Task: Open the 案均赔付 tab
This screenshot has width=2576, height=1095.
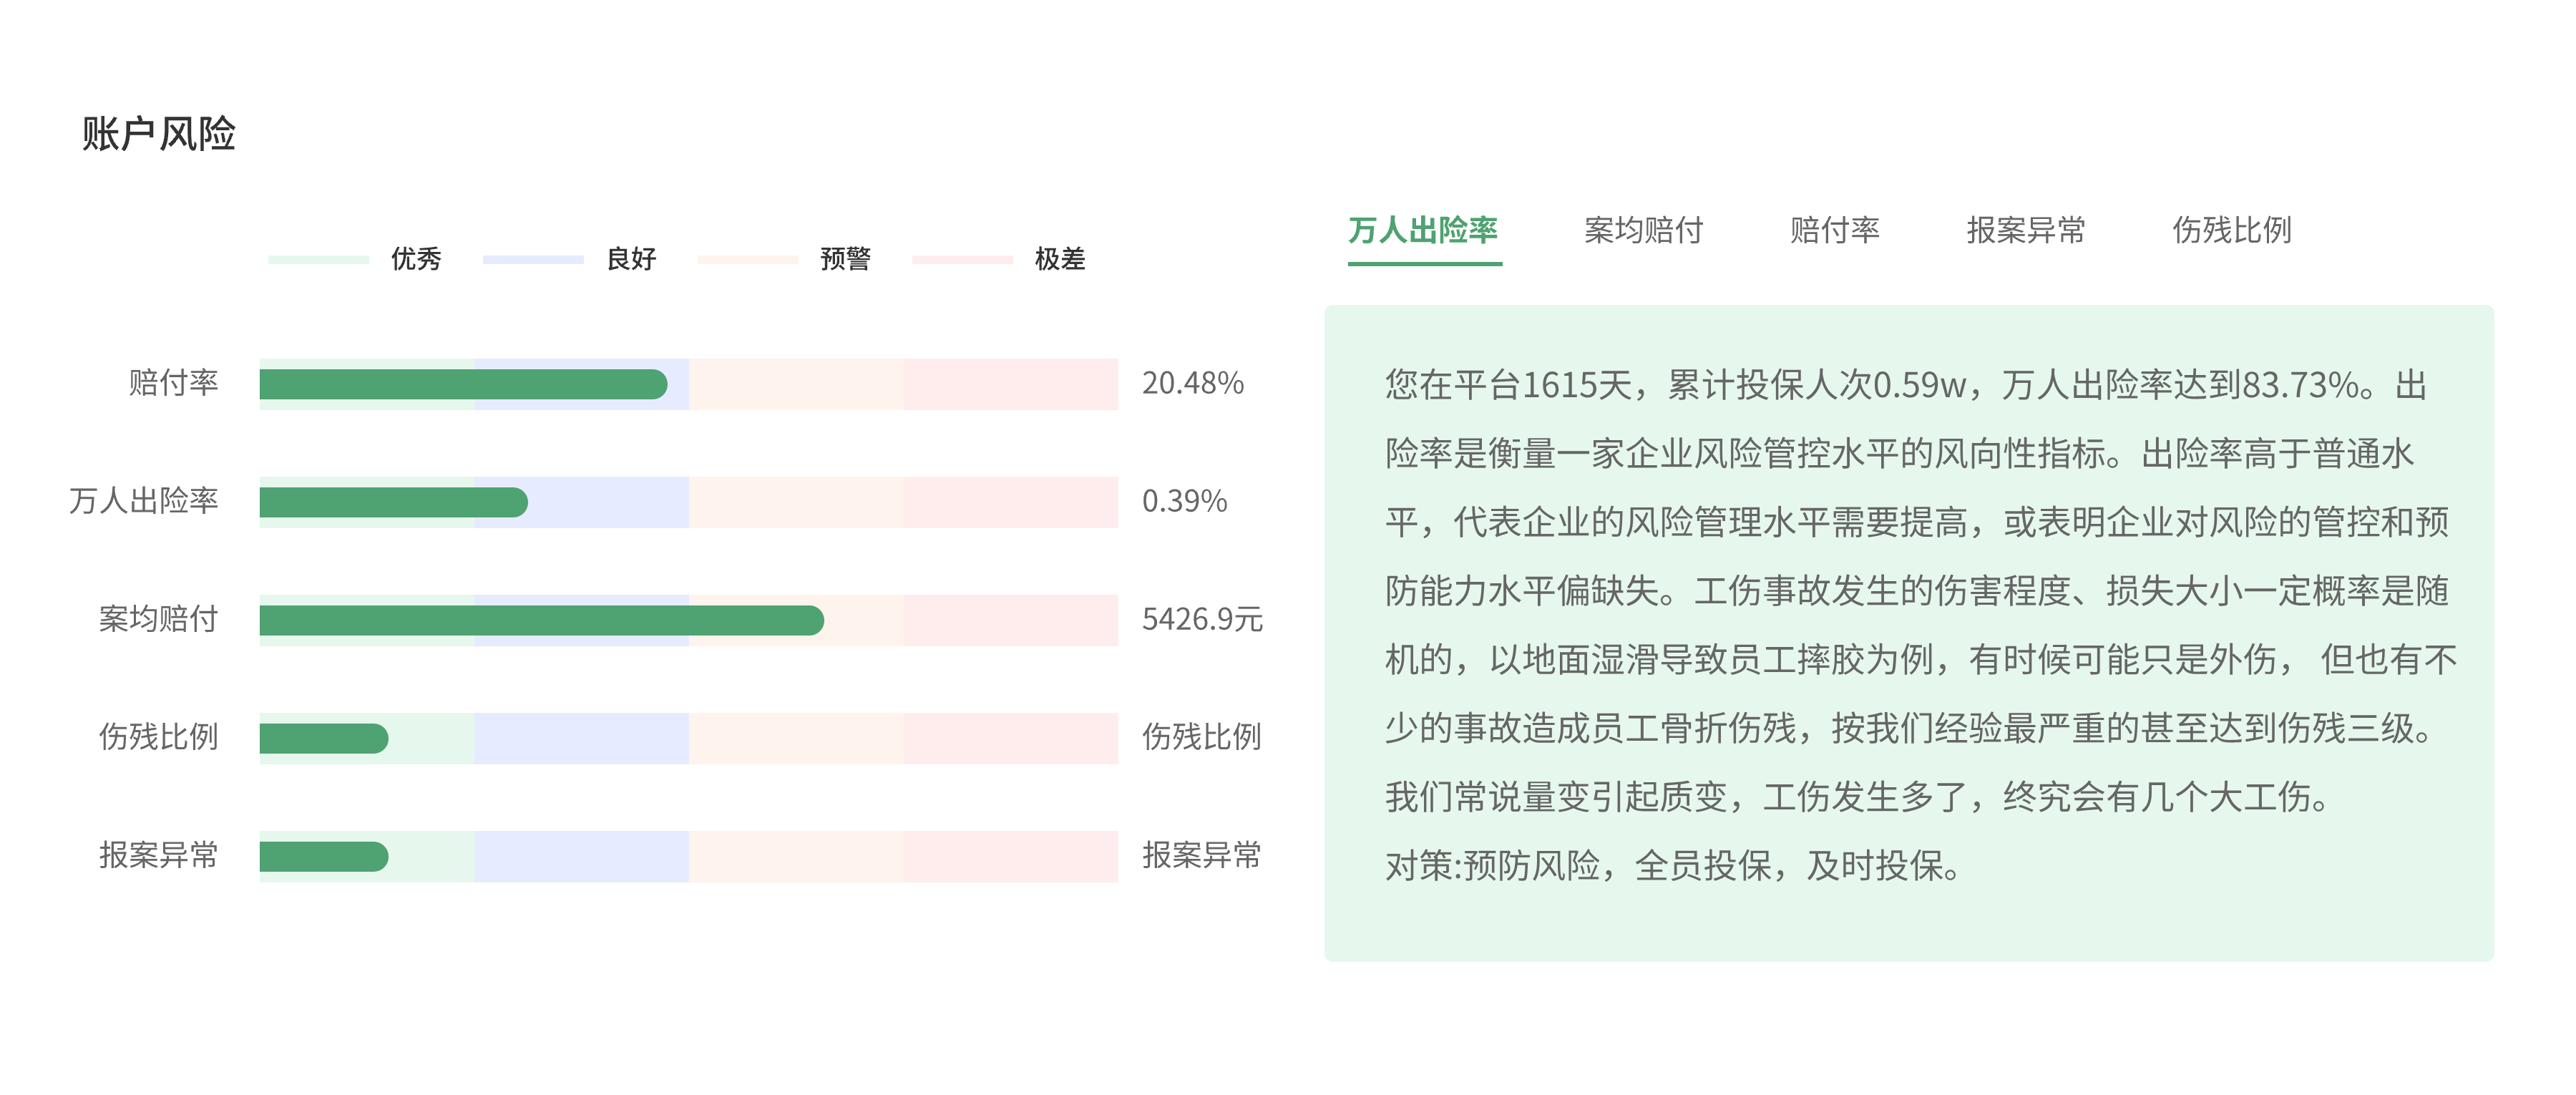Action: pos(1643,230)
